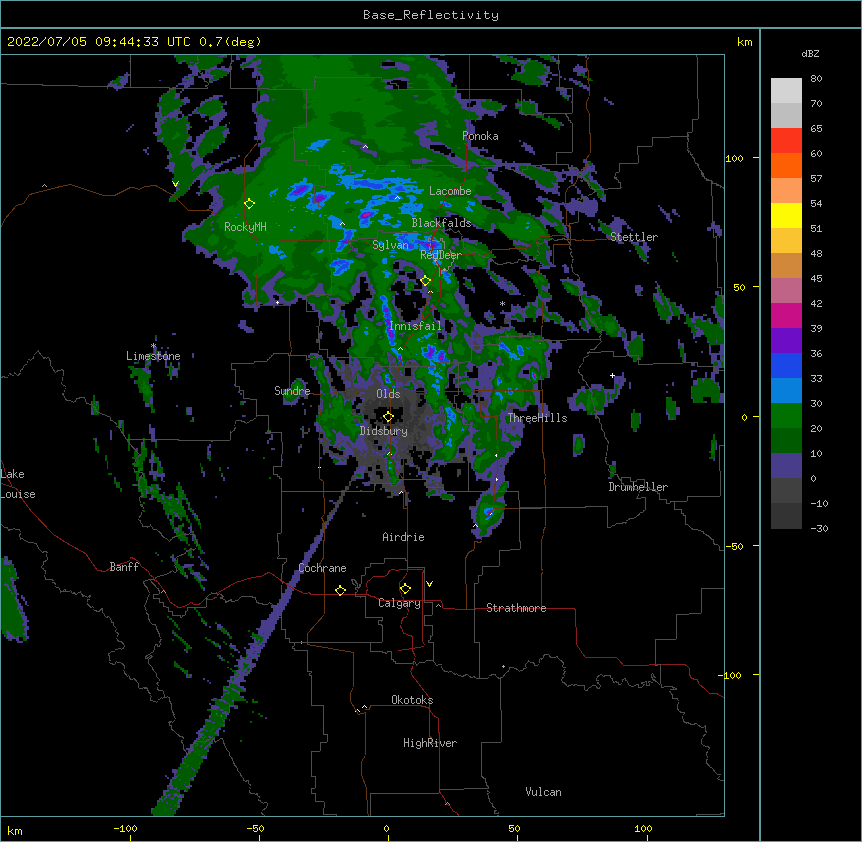This screenshot has width=862, height=842.
Task: Pick the yellow 51-54 dBZ legend swatch
Action: (x=786, y=215)
